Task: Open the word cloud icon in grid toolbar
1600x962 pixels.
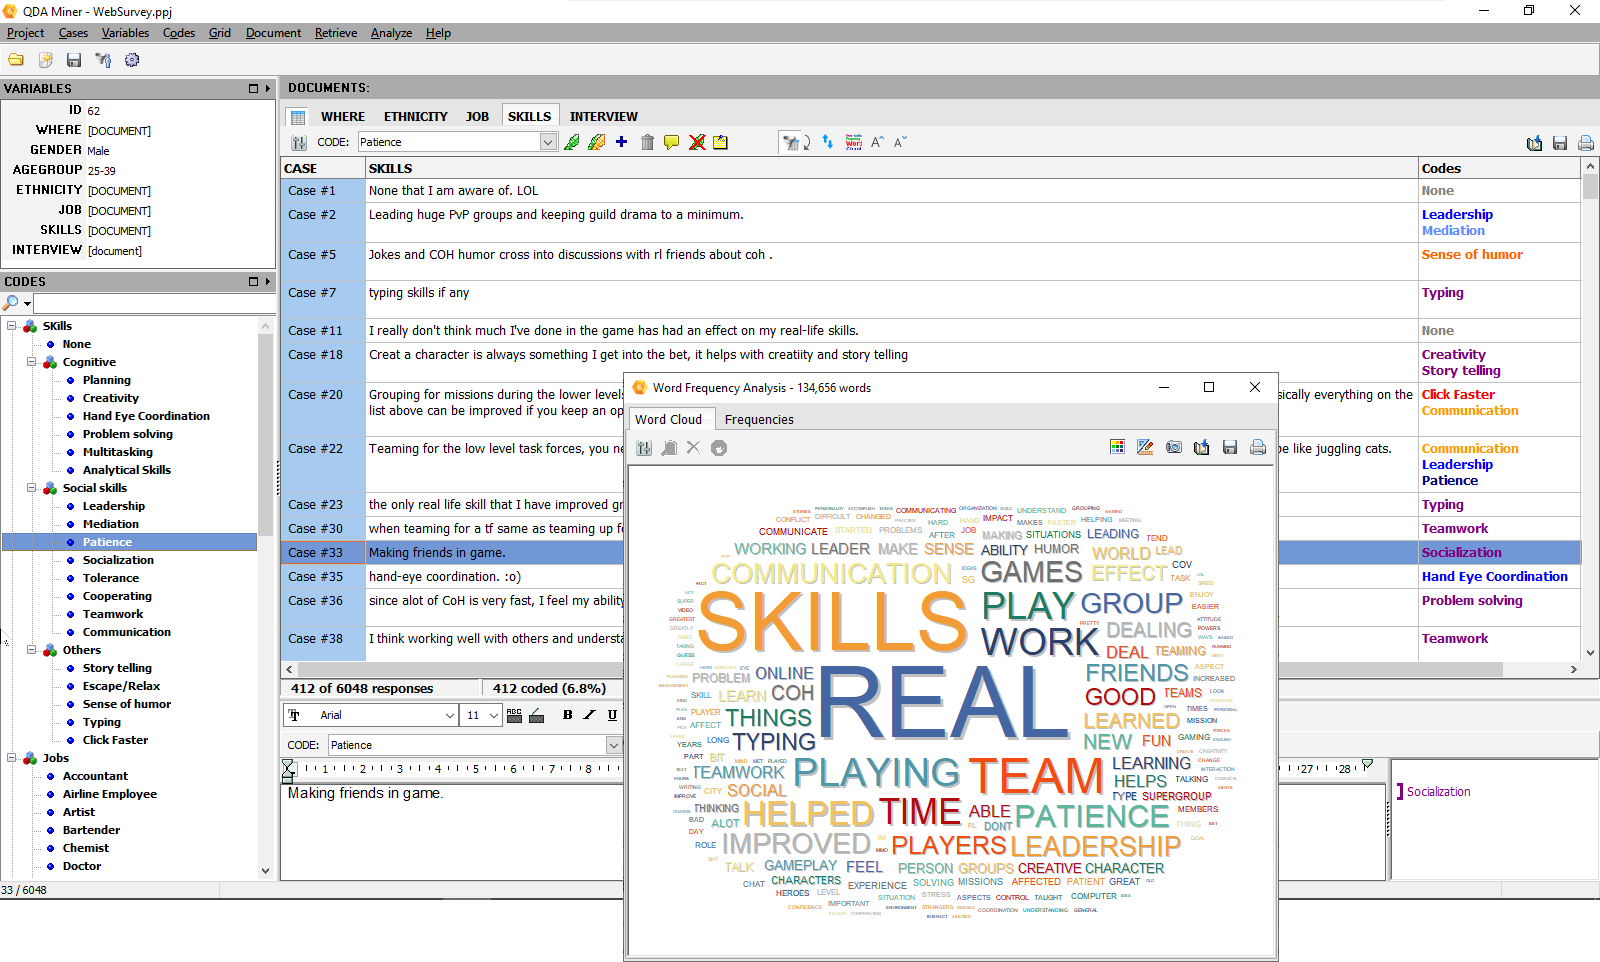Action: 853,142
